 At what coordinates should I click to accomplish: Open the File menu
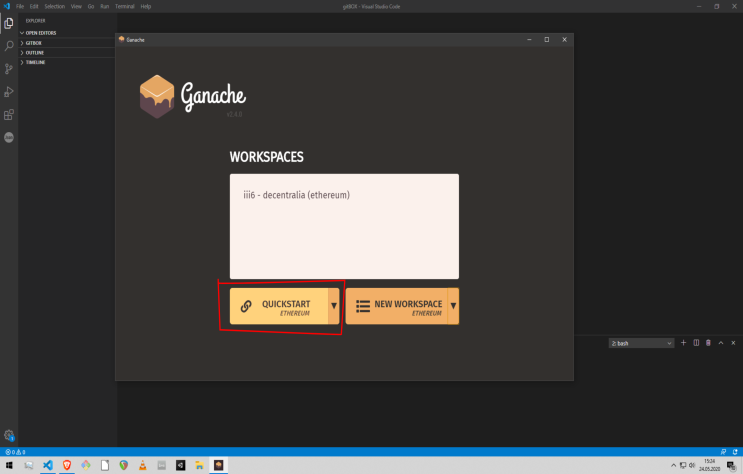[20, 7]
